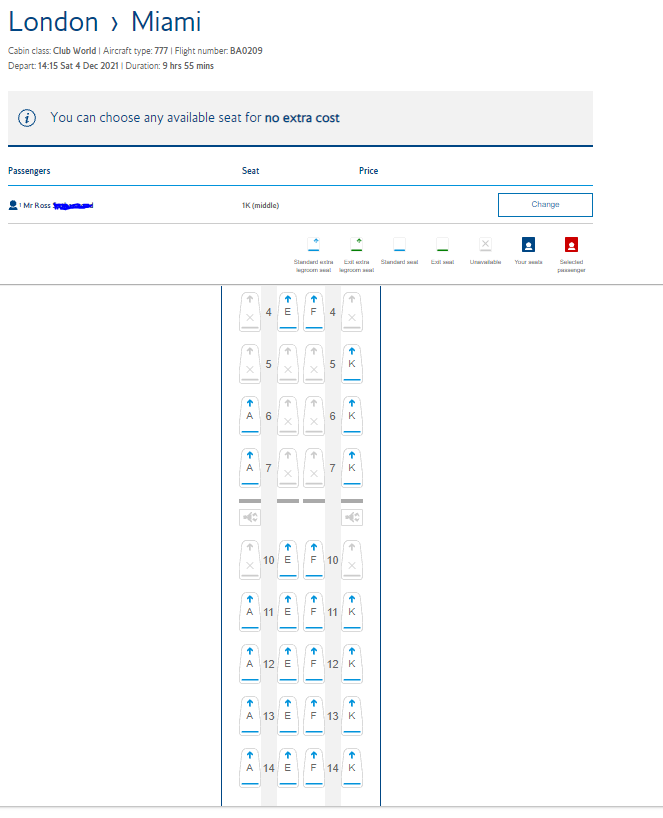Select seat 4E on the seat map
Image resolution: width=663 pixels, height=818 pixels.
click(288, 311)
